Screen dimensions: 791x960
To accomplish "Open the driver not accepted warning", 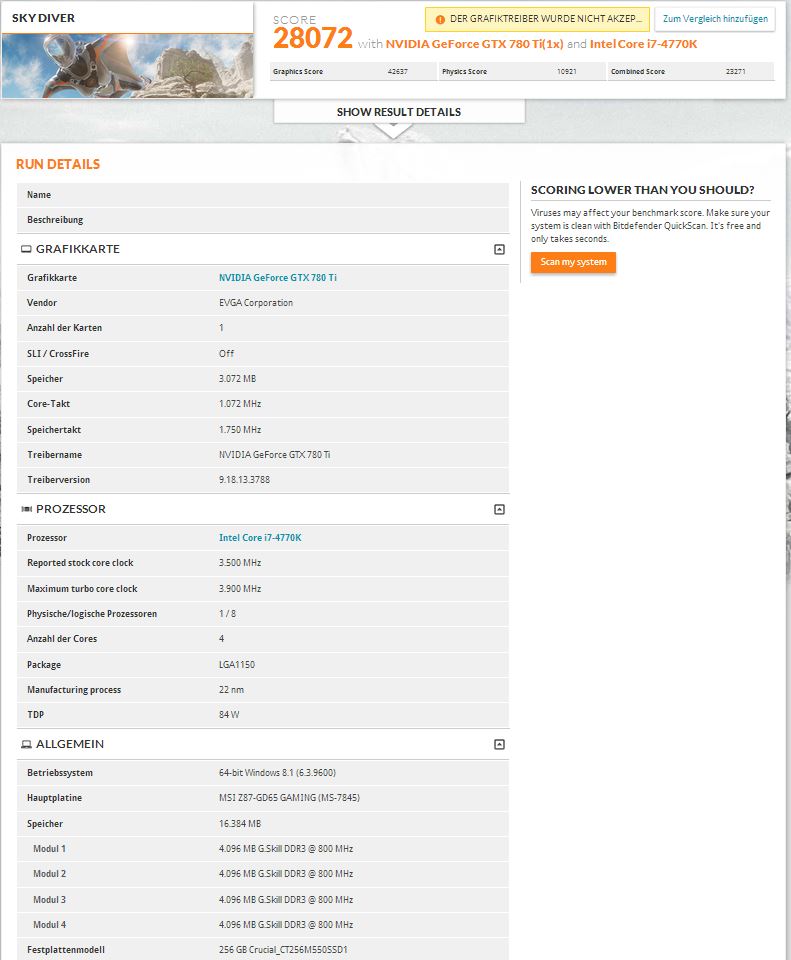I will (537, 19).
